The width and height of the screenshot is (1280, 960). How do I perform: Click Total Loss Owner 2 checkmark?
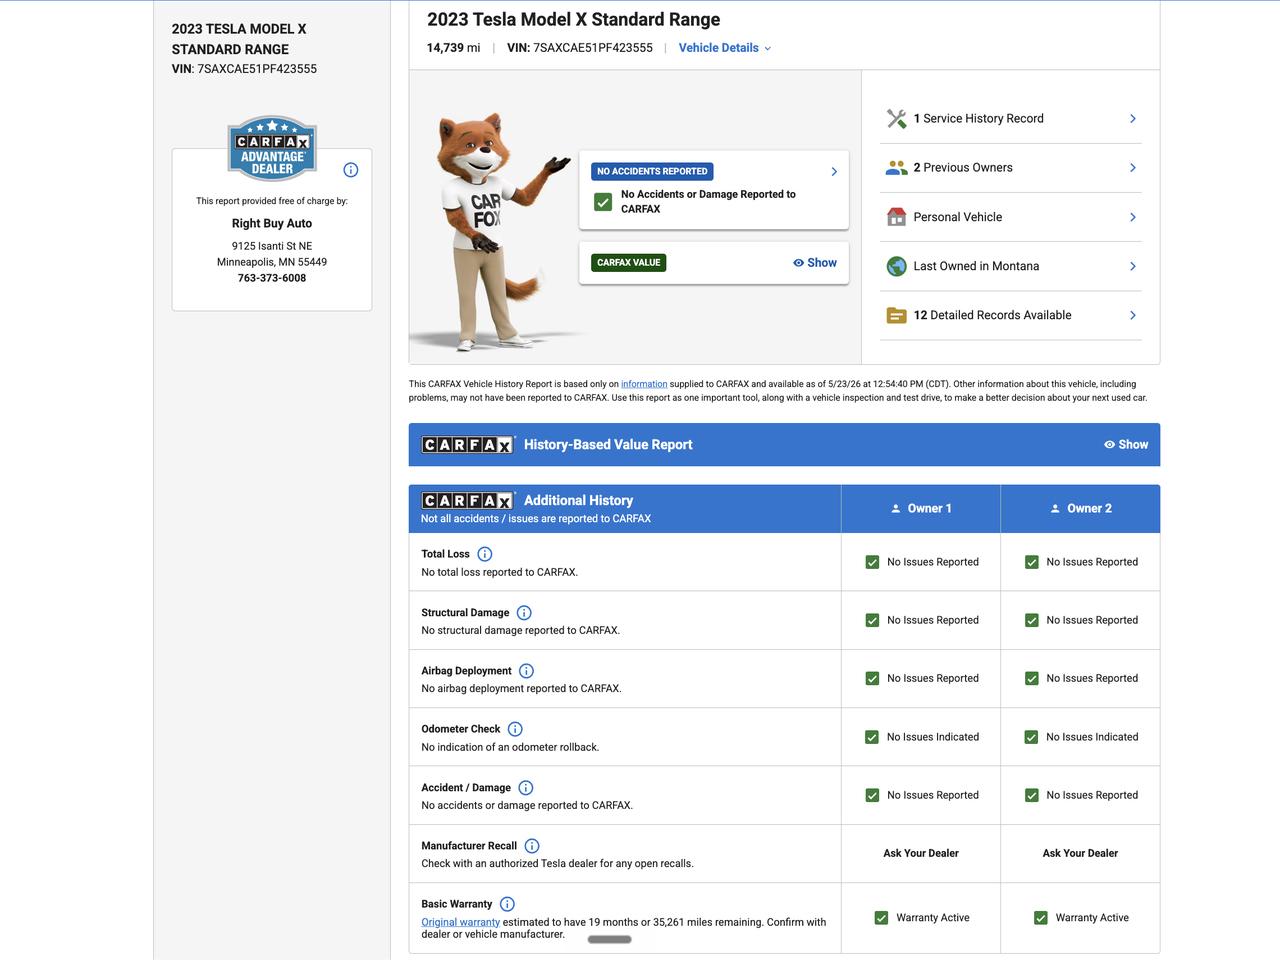1031,562
